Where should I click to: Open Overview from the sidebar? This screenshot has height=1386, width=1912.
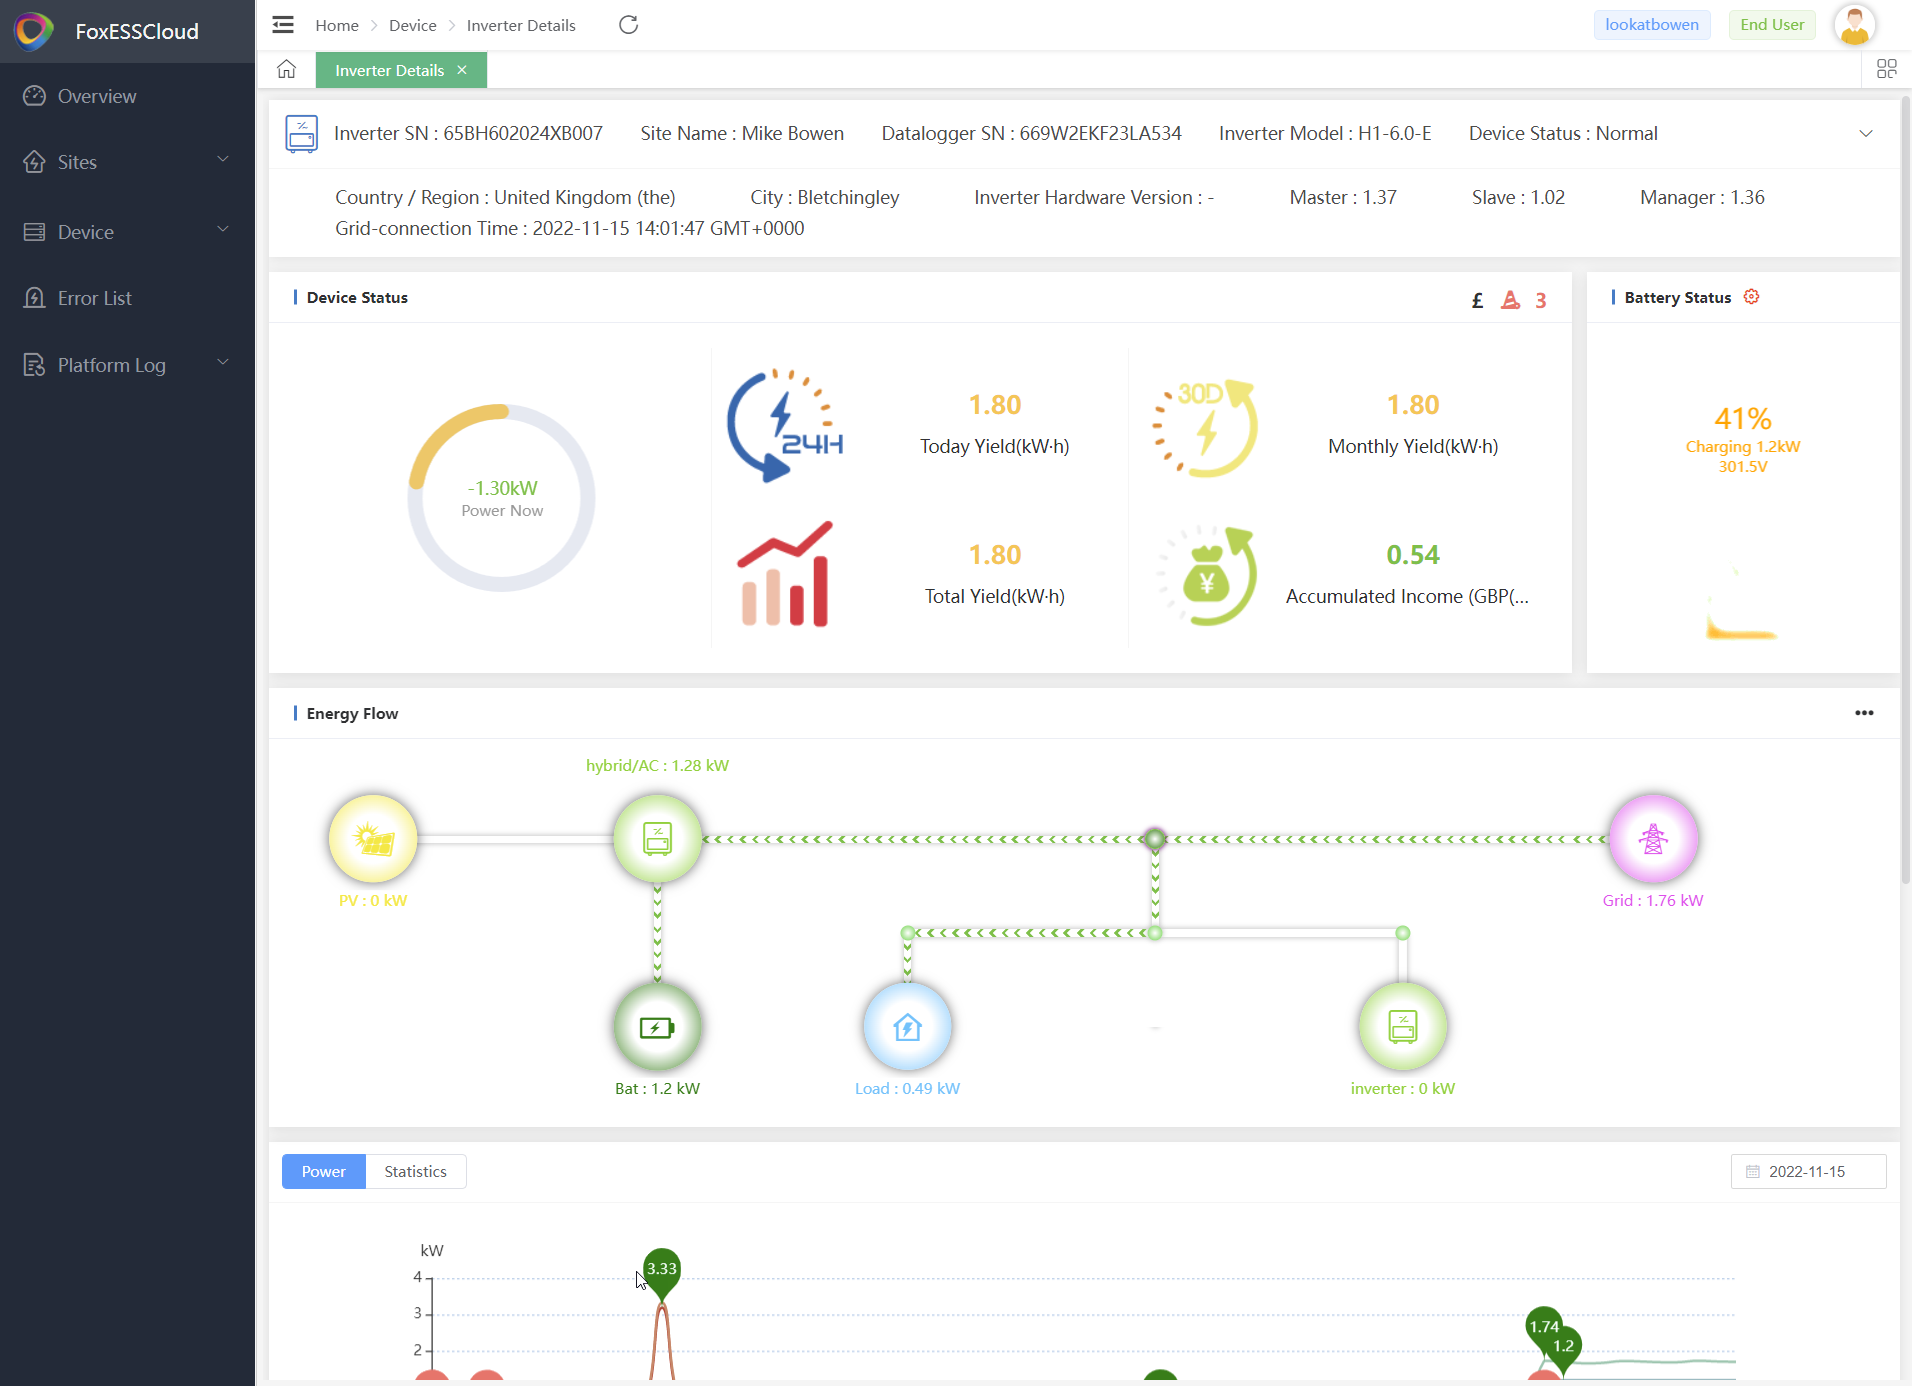coord(97,96)
